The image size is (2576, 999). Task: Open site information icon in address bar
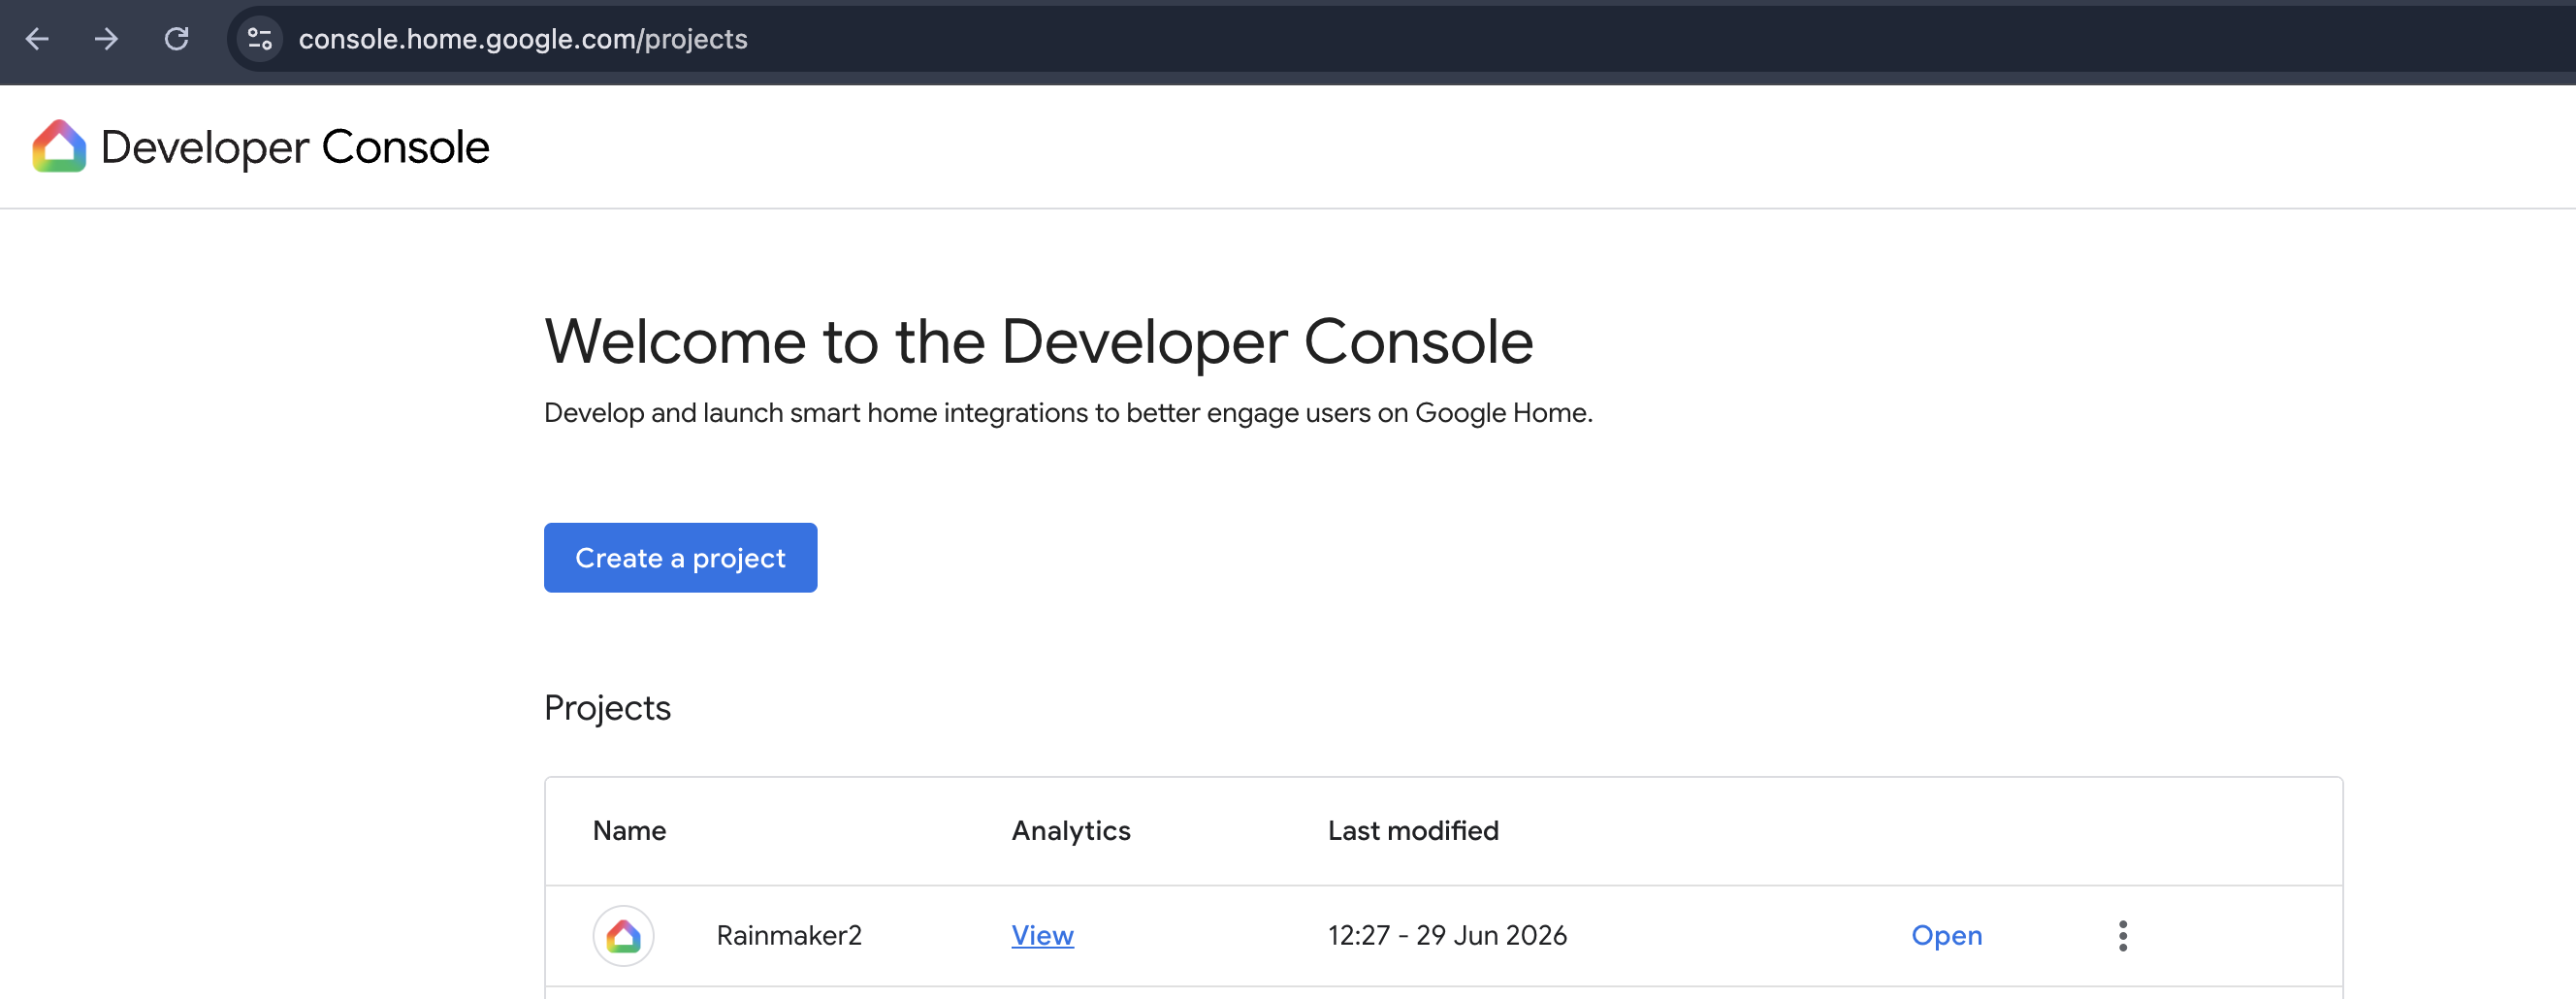(260, 39)
